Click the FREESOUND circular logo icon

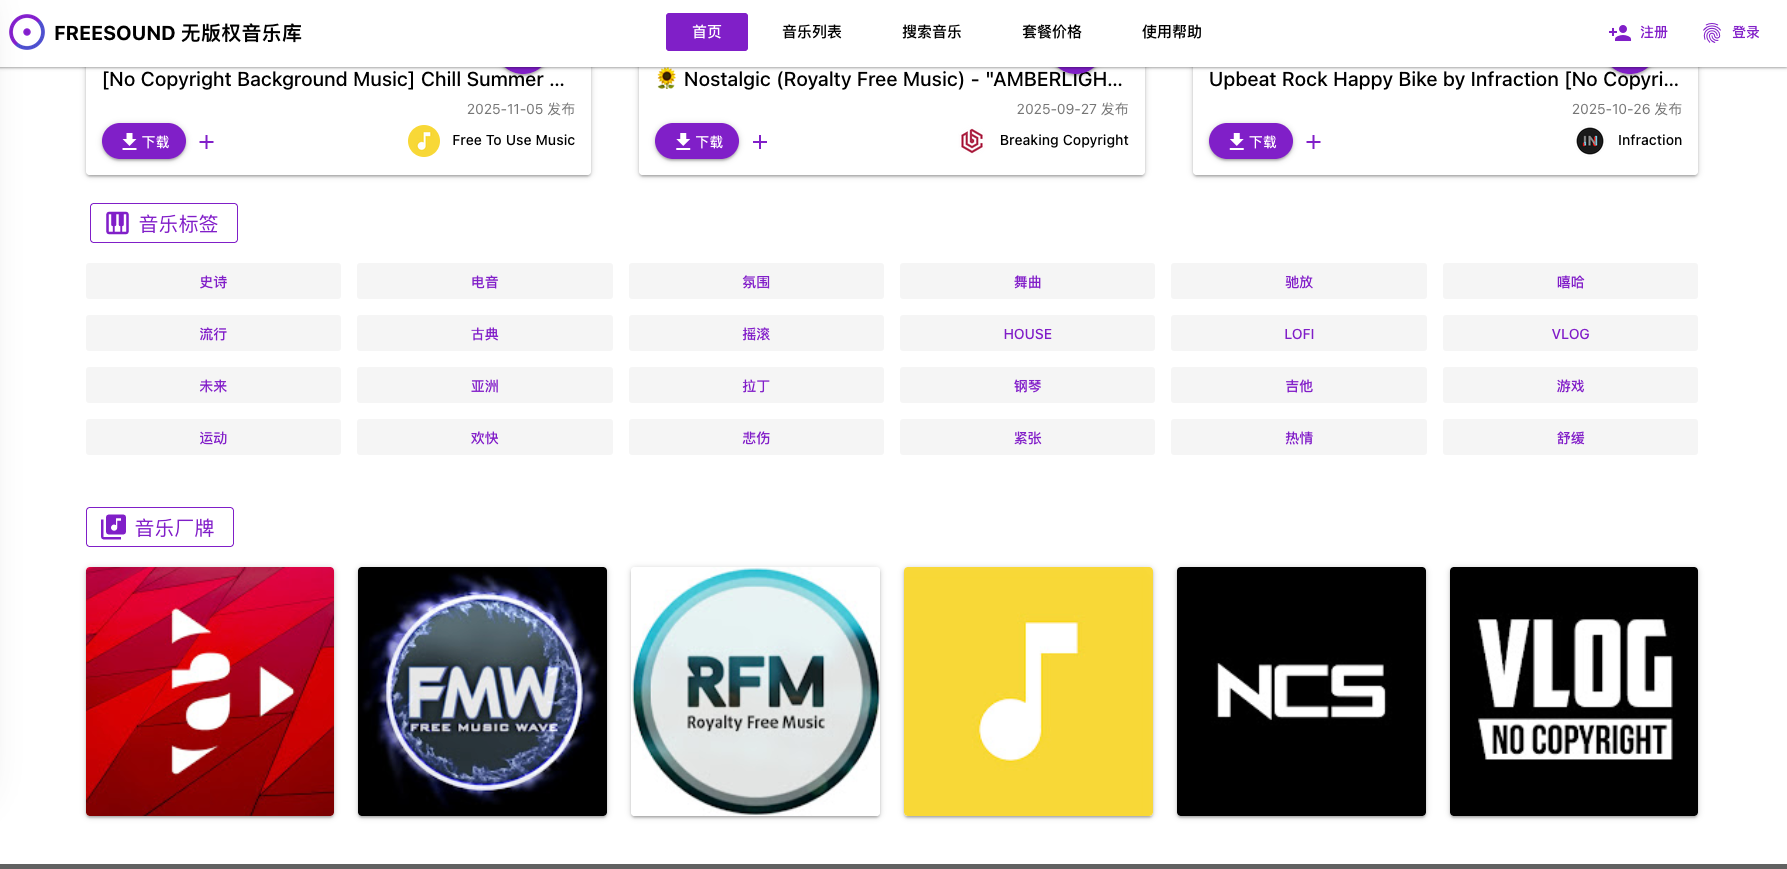[x=27, y=33]
